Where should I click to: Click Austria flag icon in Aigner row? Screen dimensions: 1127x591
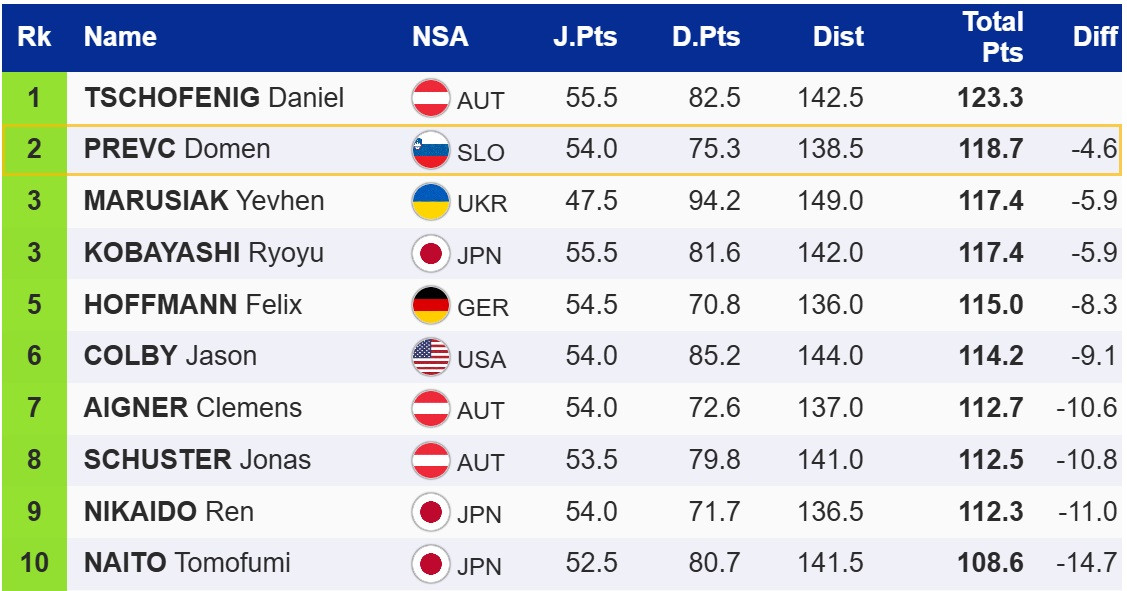[x=431, y=408]
